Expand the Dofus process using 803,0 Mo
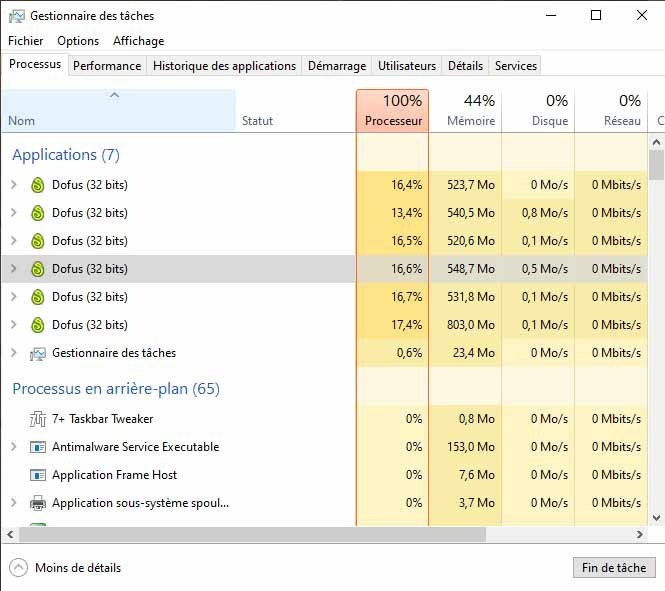Viewport: 665px width, 591px height. click(14, 325)
